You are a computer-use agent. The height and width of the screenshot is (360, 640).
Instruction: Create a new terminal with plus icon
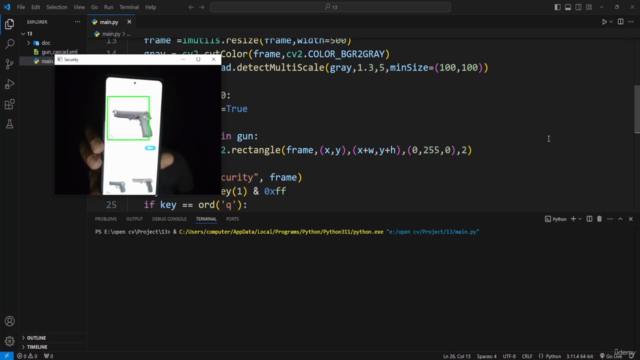coord(573,219)
